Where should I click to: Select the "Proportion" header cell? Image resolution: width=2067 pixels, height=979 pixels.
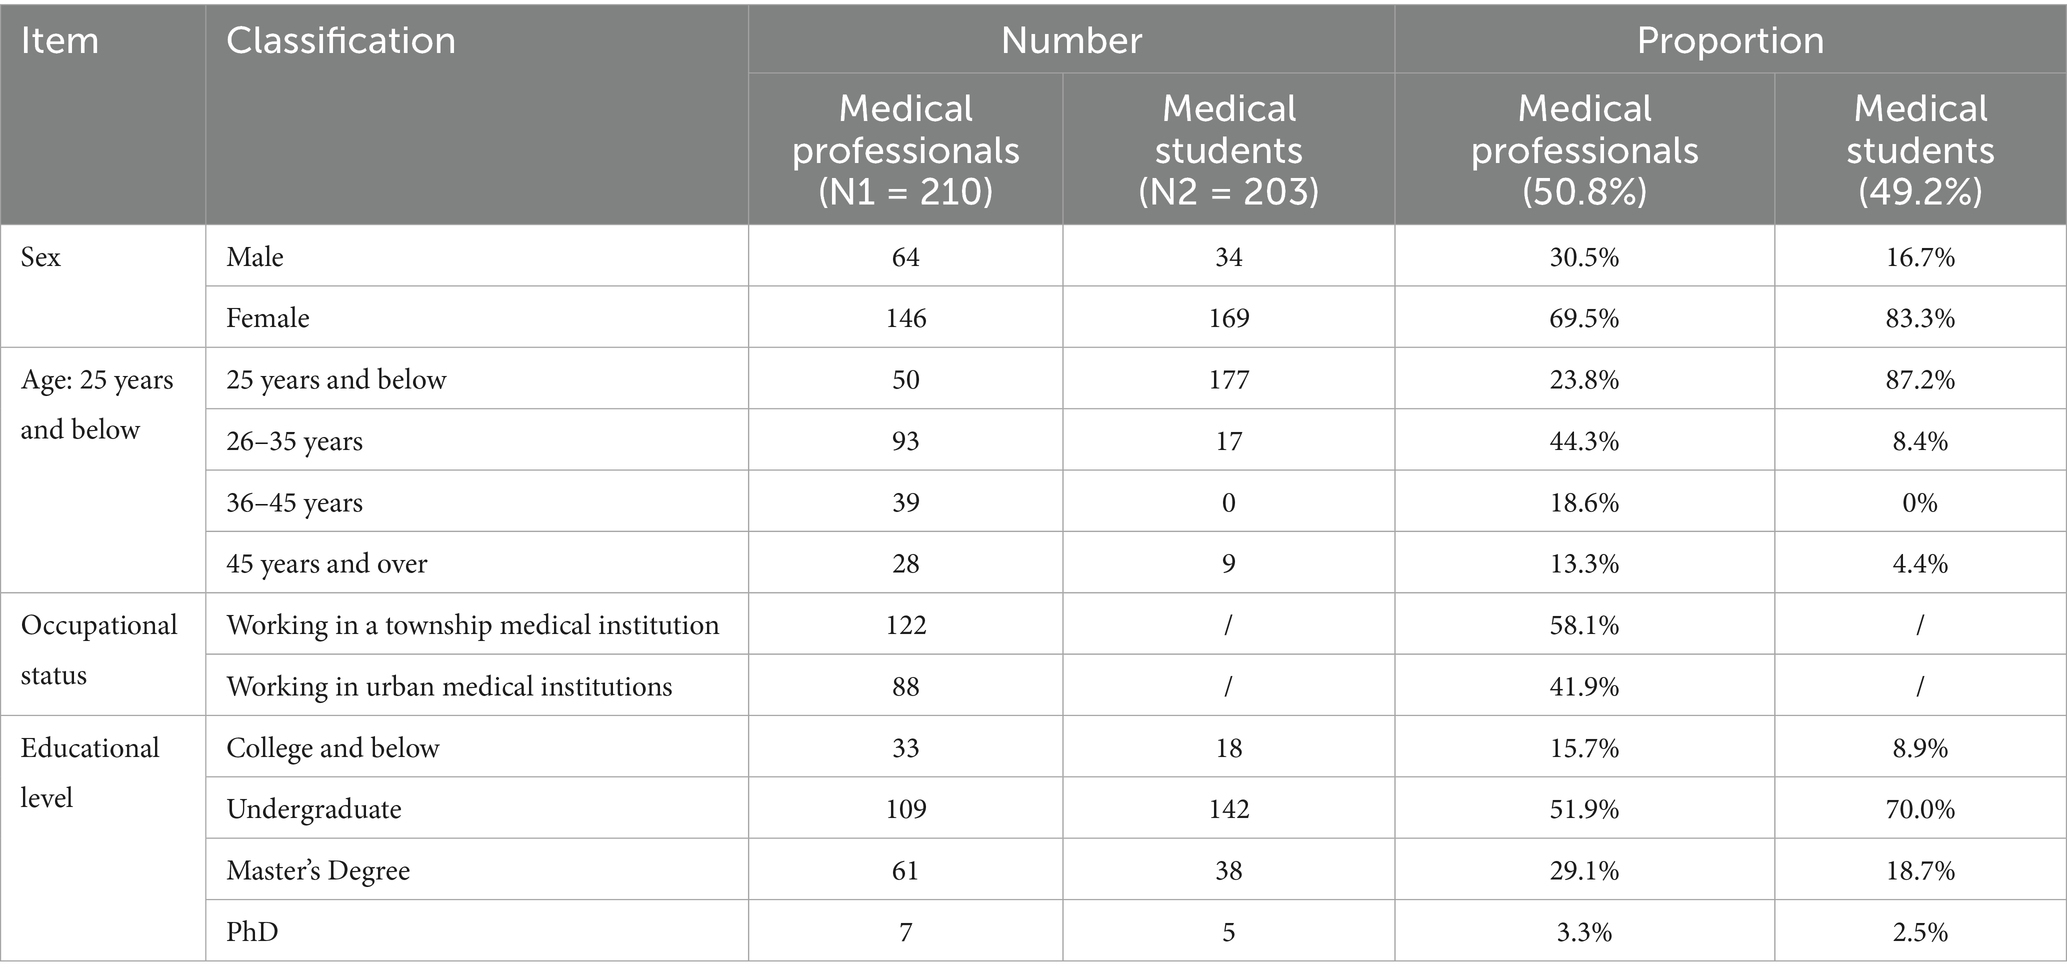click(1730, 40)
